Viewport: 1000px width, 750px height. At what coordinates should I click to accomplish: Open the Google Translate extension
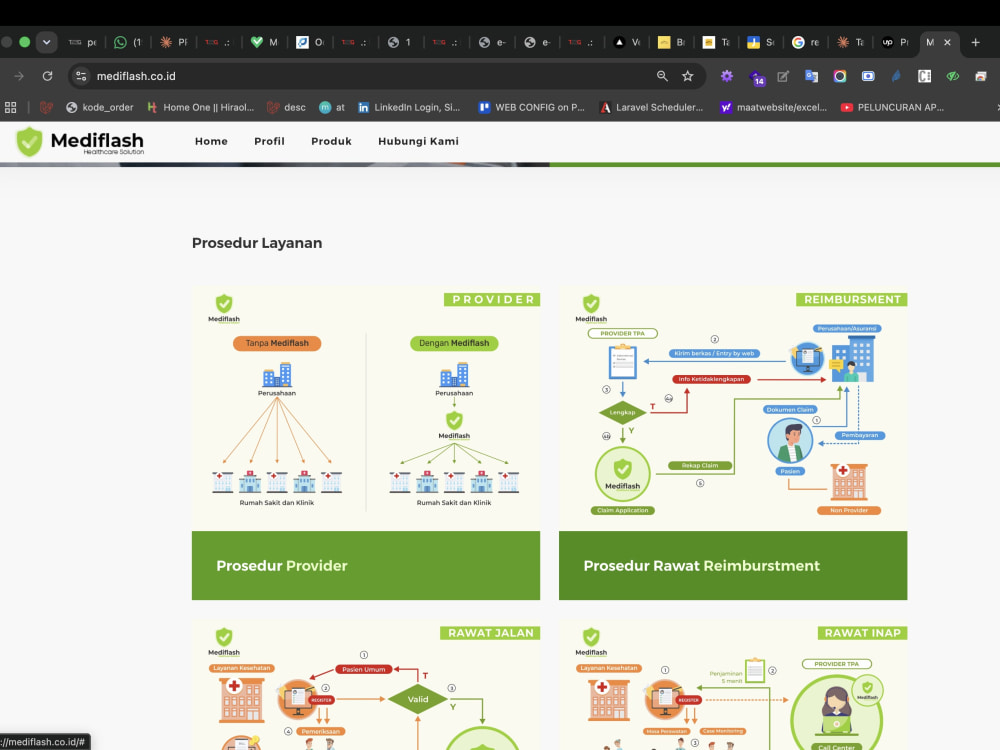pos(811,76)
